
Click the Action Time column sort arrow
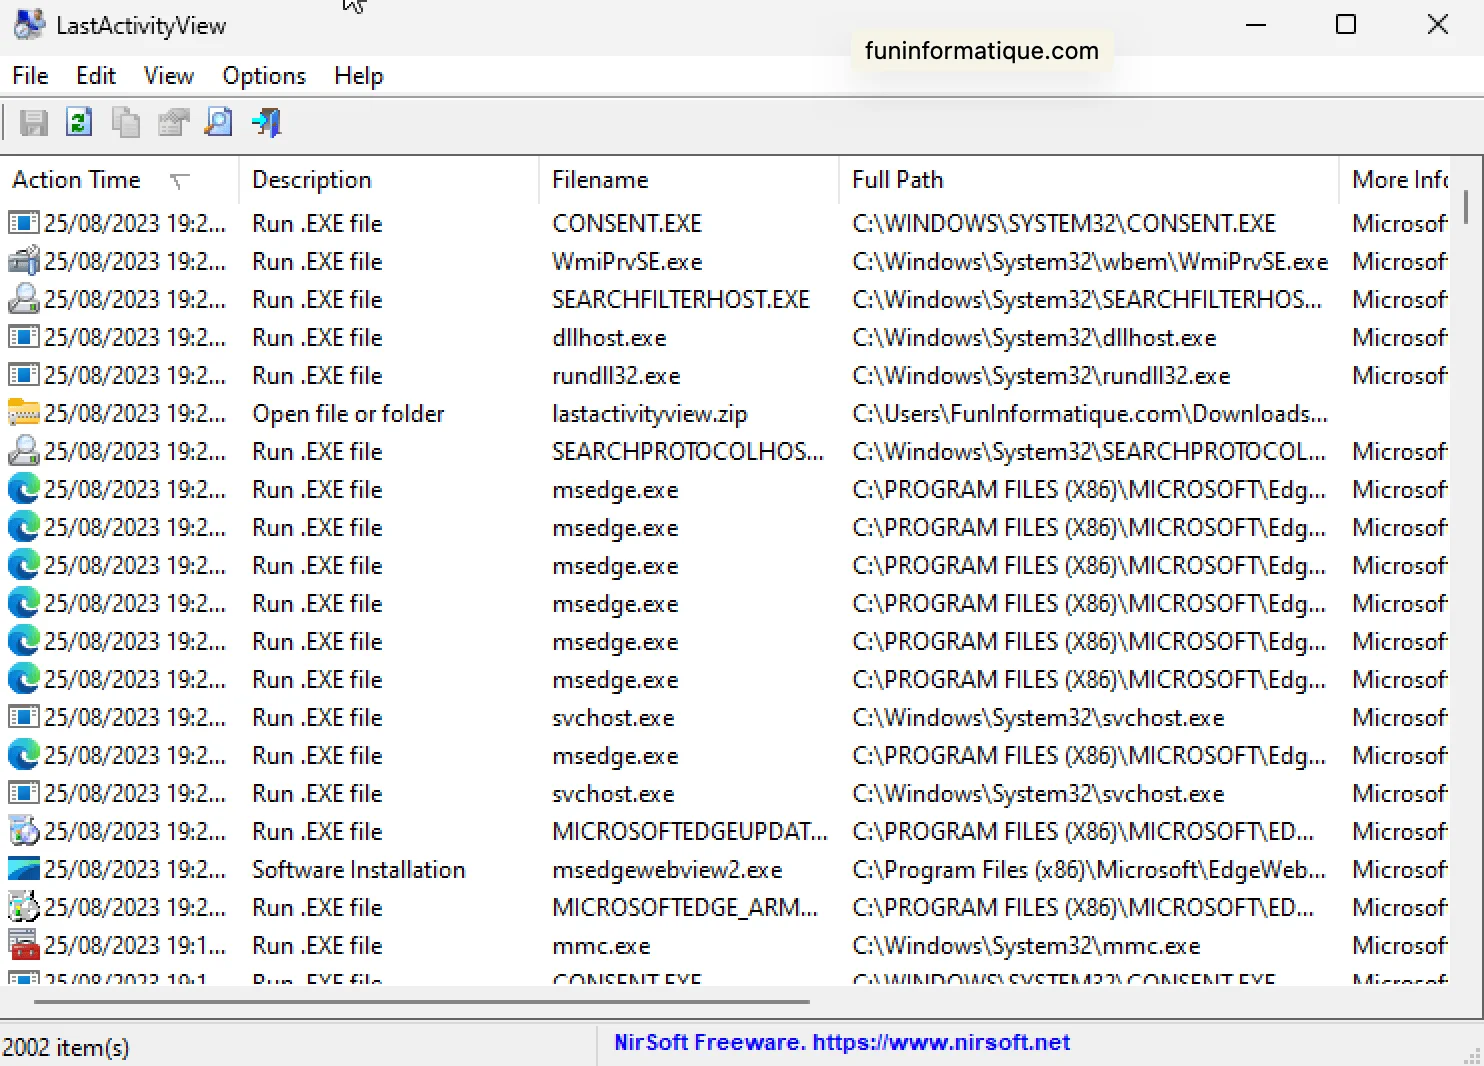coord(181,182)
